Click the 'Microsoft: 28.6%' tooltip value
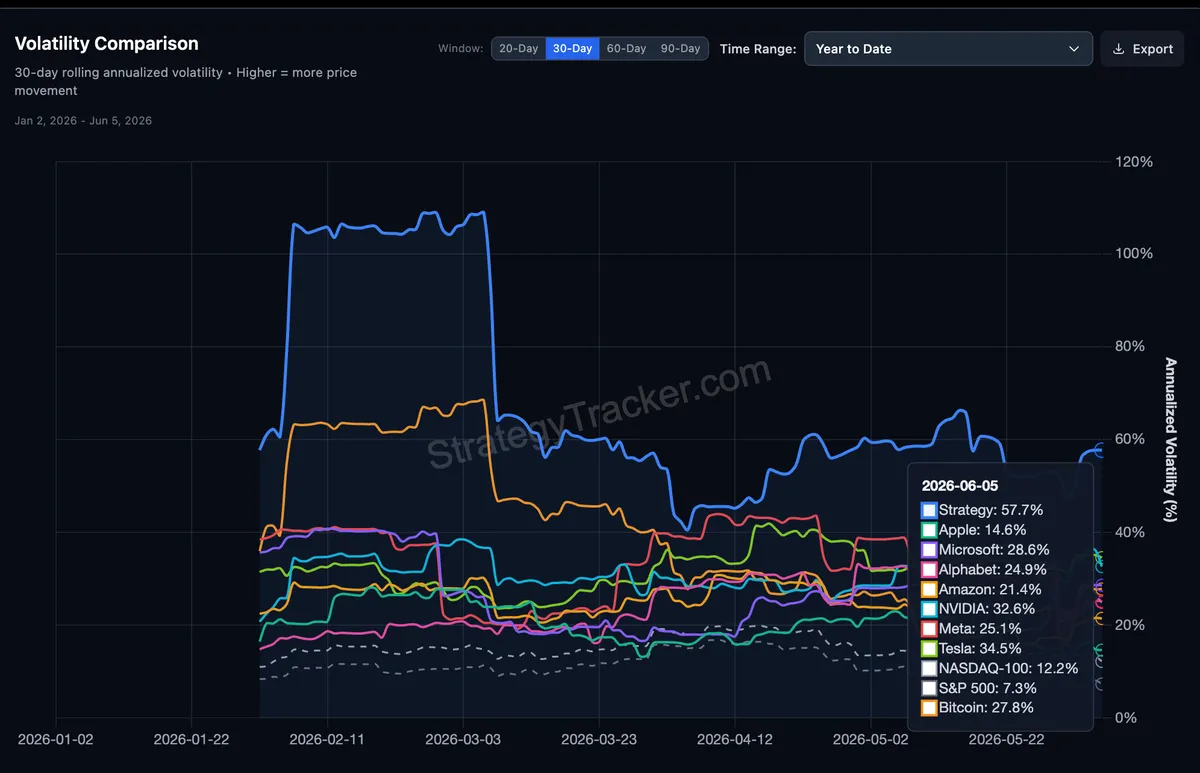 (994, 550)
